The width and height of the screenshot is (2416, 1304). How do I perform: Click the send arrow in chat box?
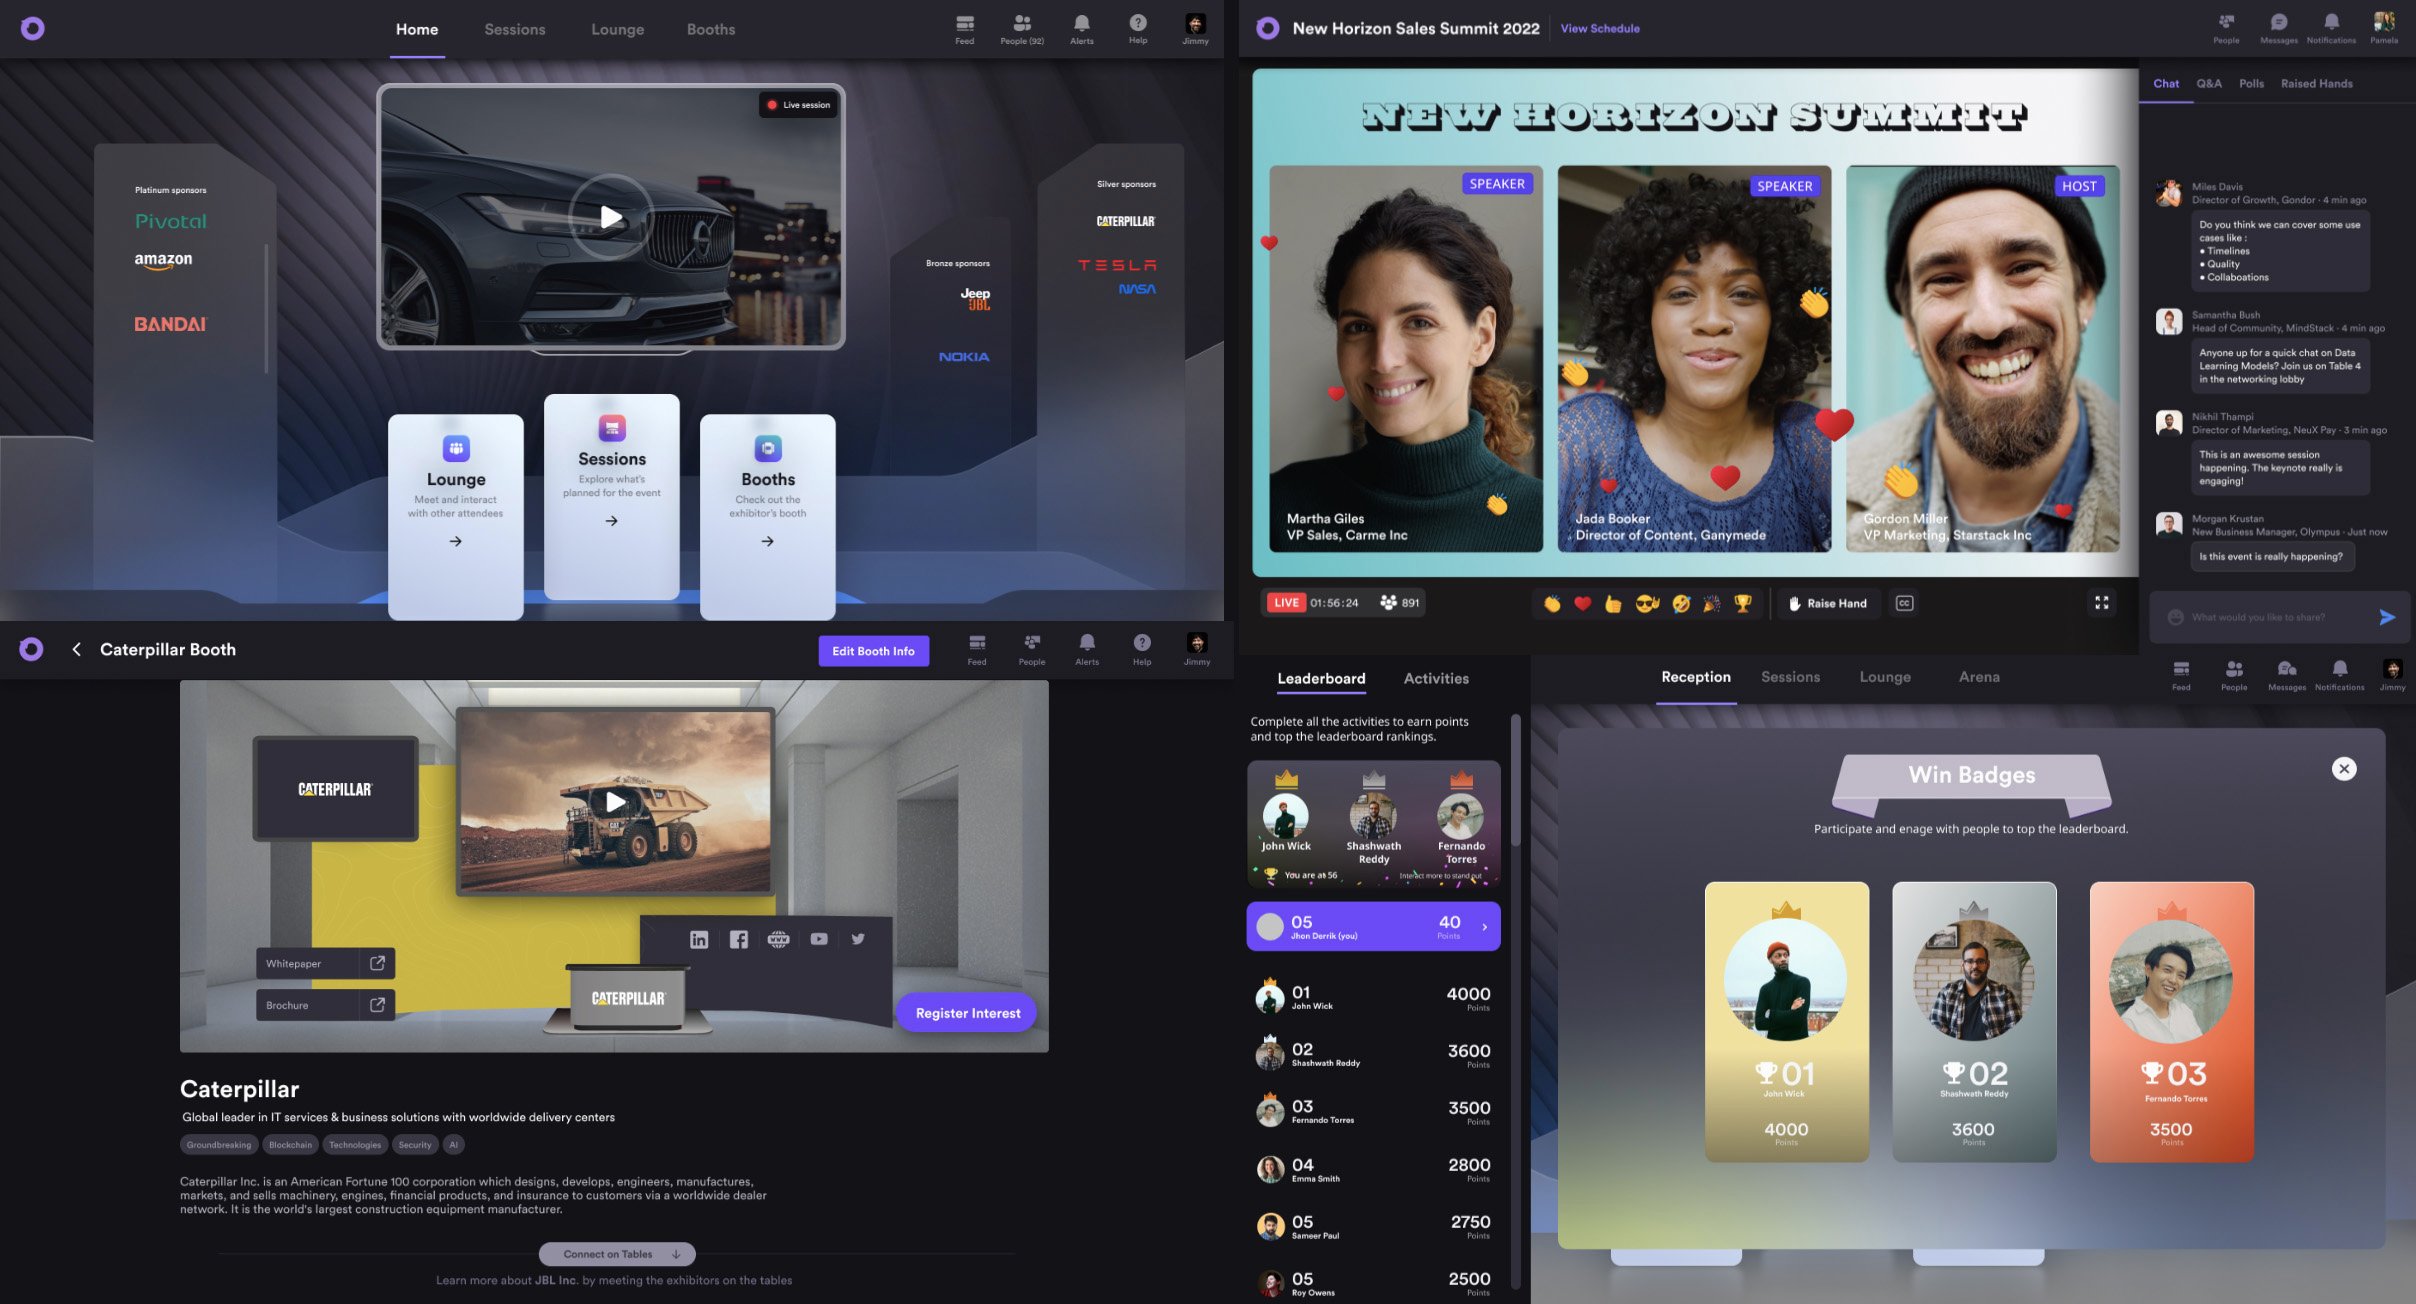pyautogui.click(x=2387, y=617)
